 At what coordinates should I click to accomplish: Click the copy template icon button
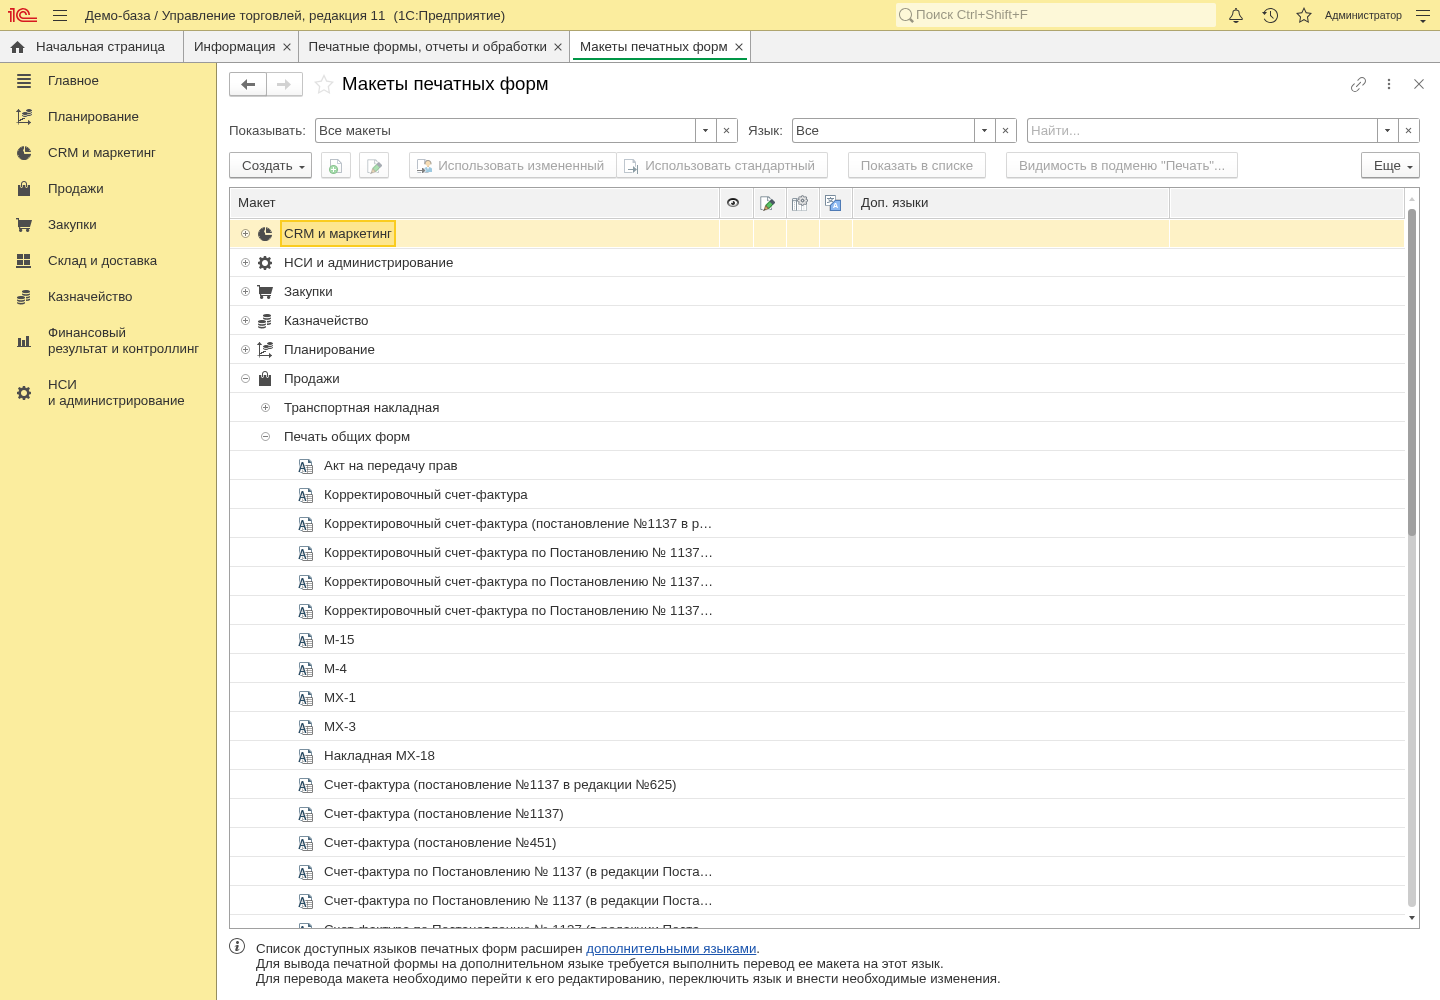(x=336, y=166)
